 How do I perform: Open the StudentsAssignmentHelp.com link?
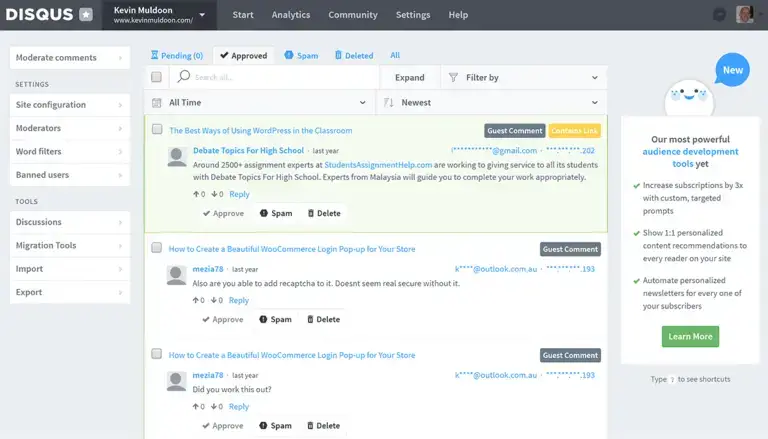[378, 165]
